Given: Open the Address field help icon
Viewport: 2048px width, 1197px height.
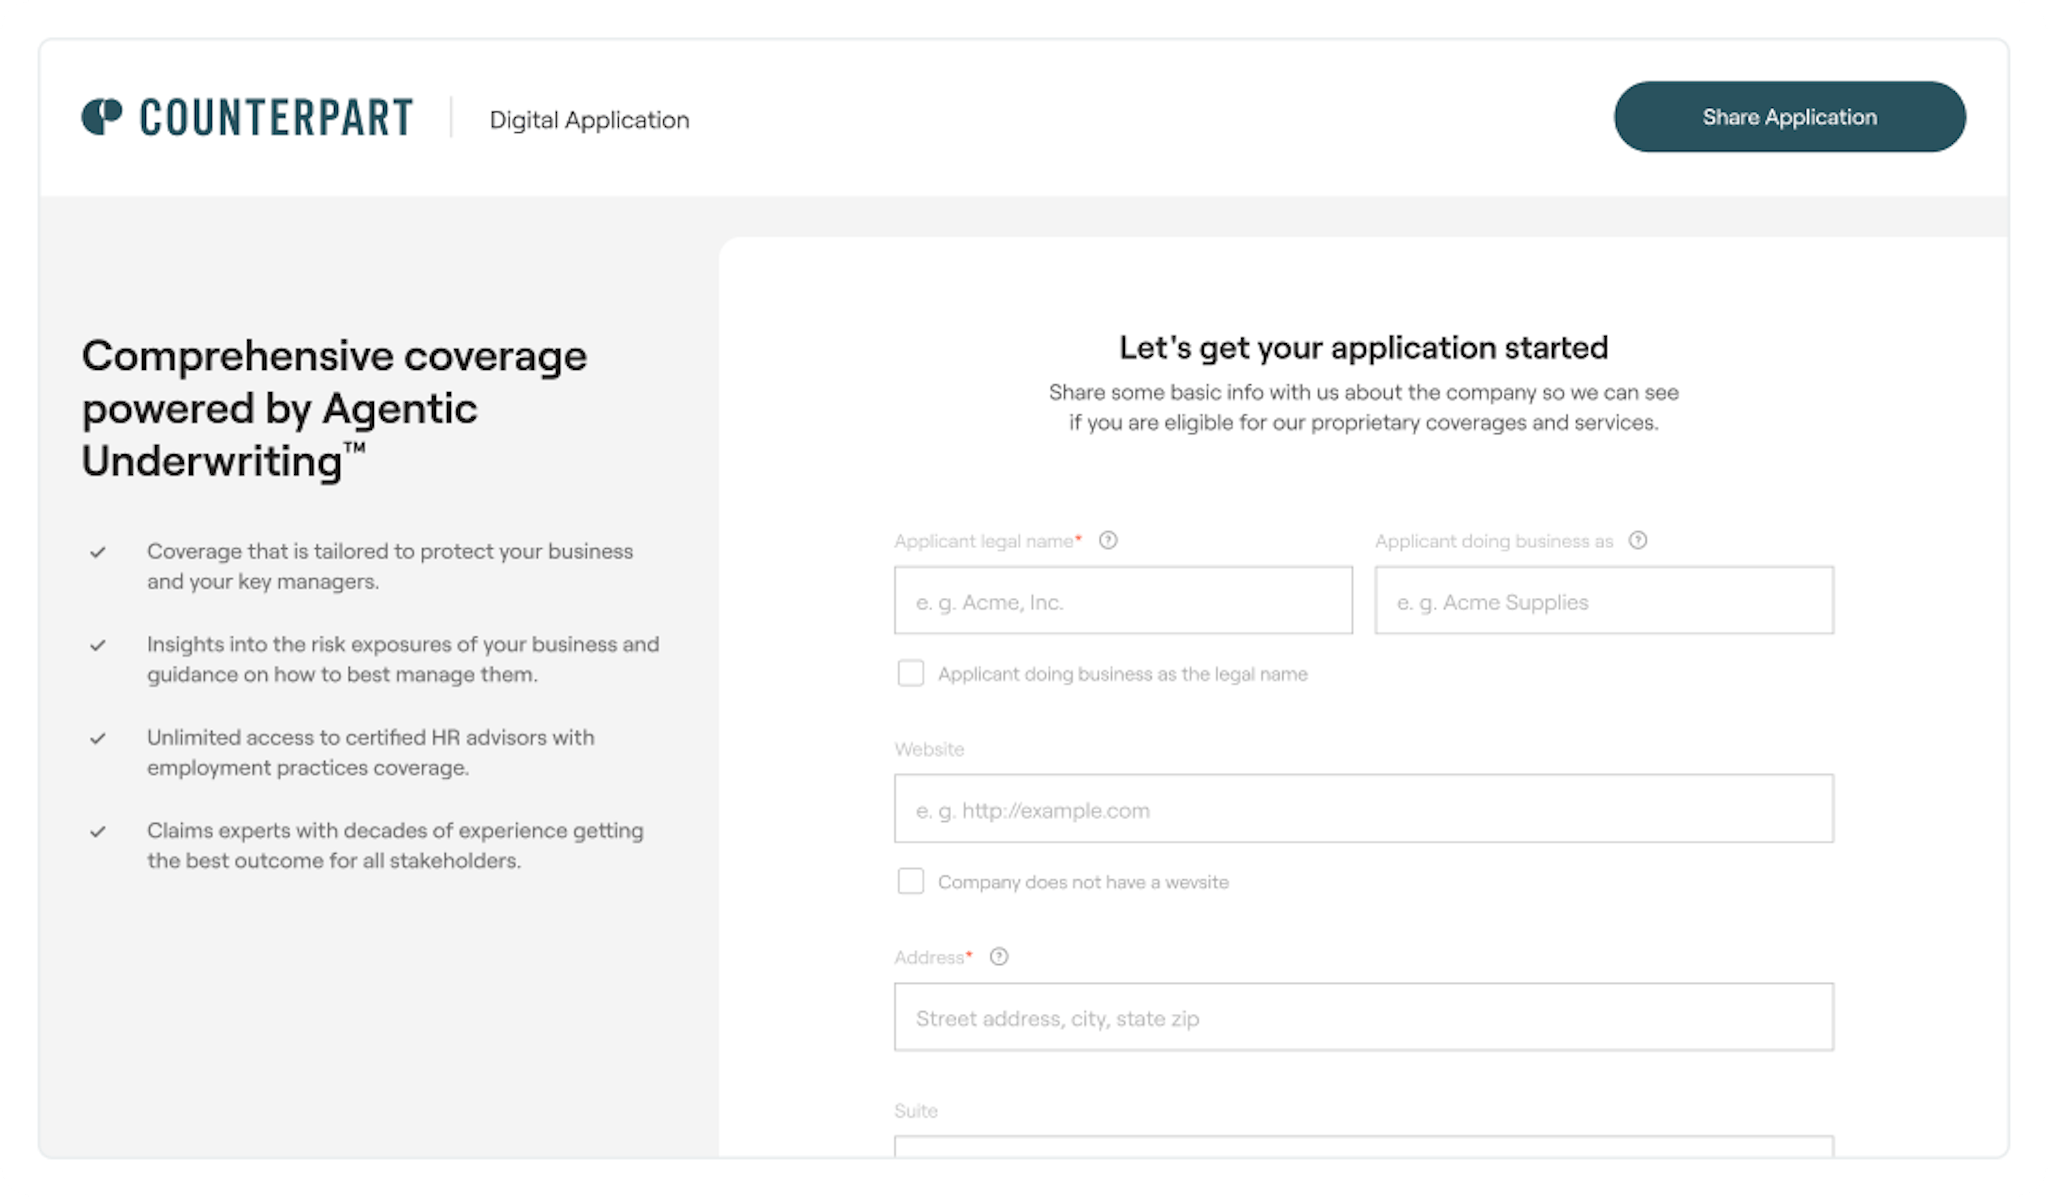Looking at the screenshot, I should pyautogui.click(x=999, y=957).
